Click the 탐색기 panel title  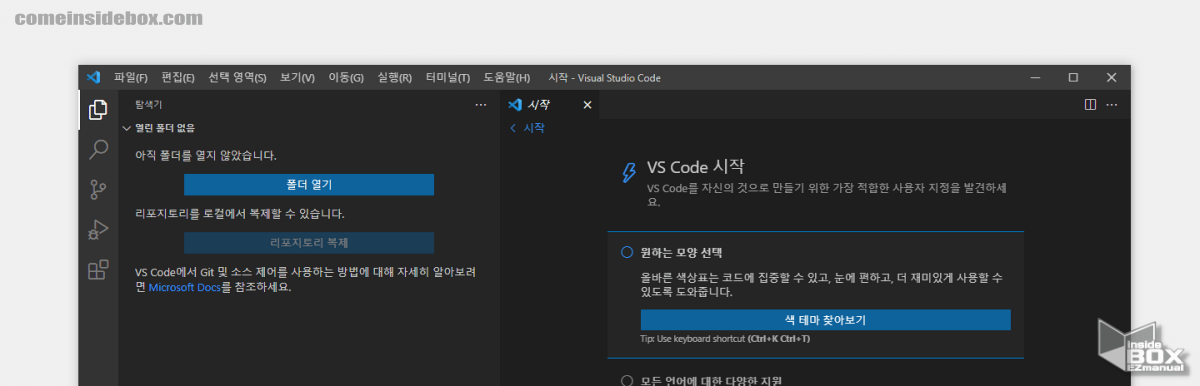tap(149, 104)
